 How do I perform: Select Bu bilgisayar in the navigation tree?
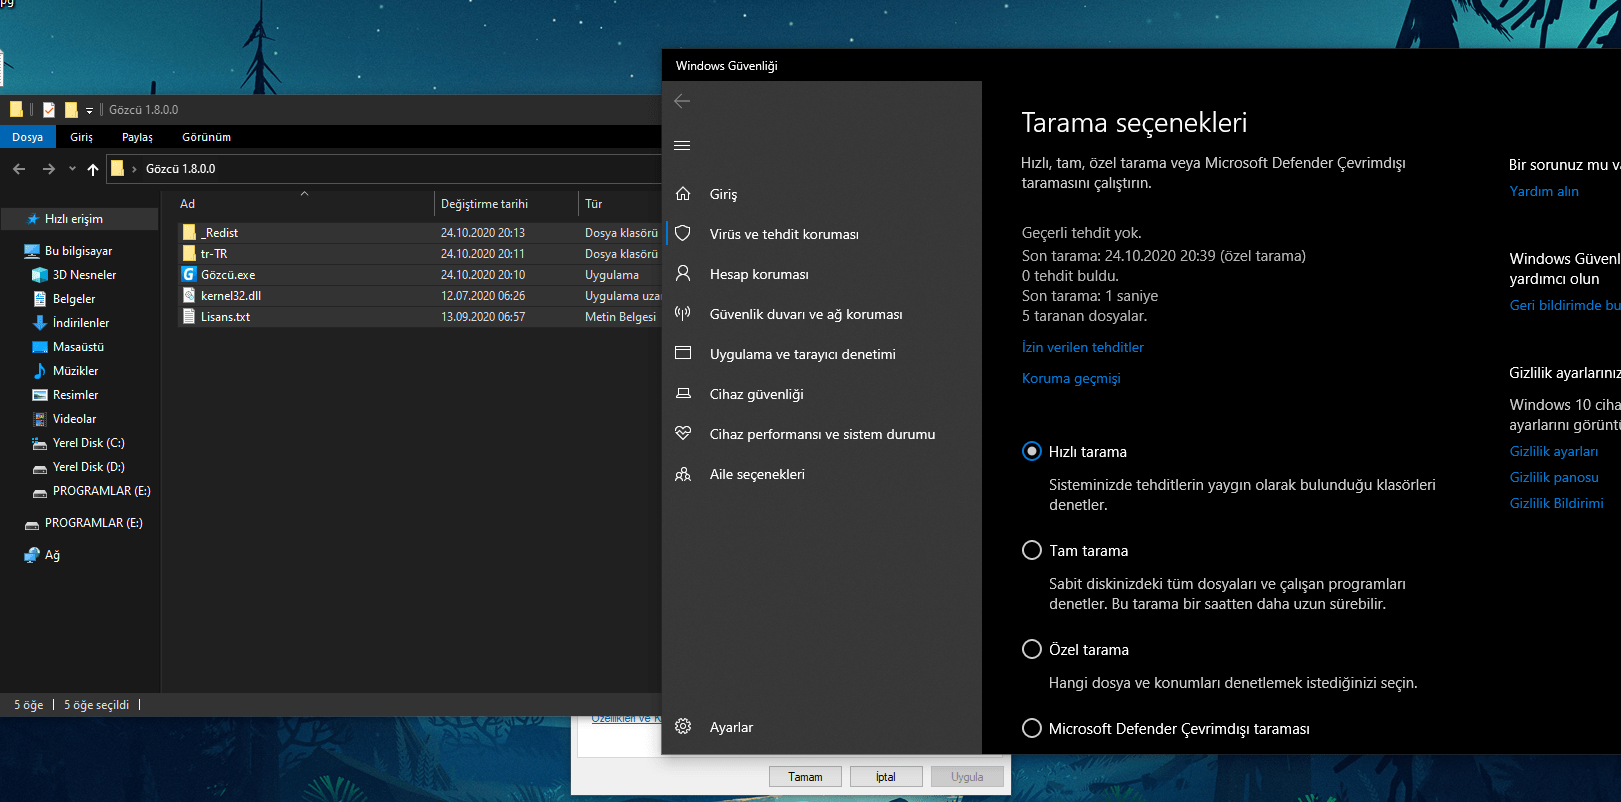click(78, 251)
